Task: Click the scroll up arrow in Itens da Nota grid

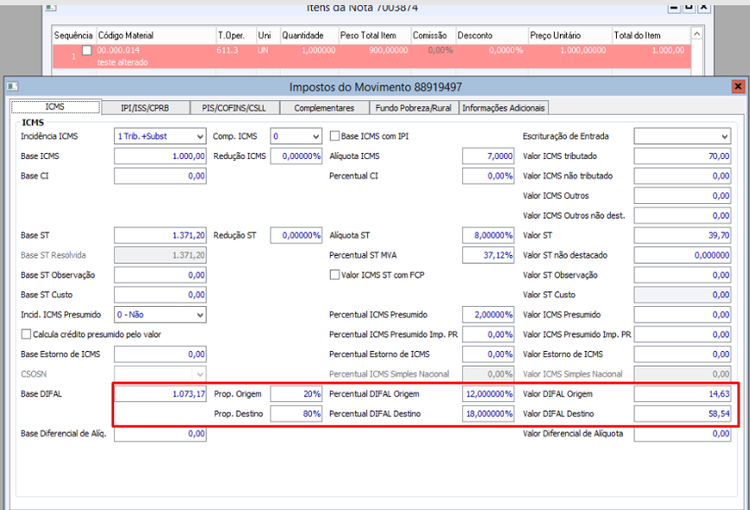Action: point(697,33)
